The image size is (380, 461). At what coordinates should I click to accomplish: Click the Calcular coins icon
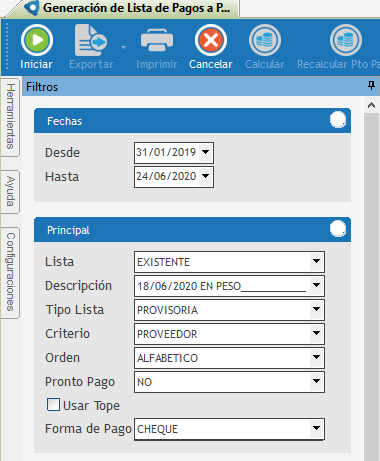265,40
